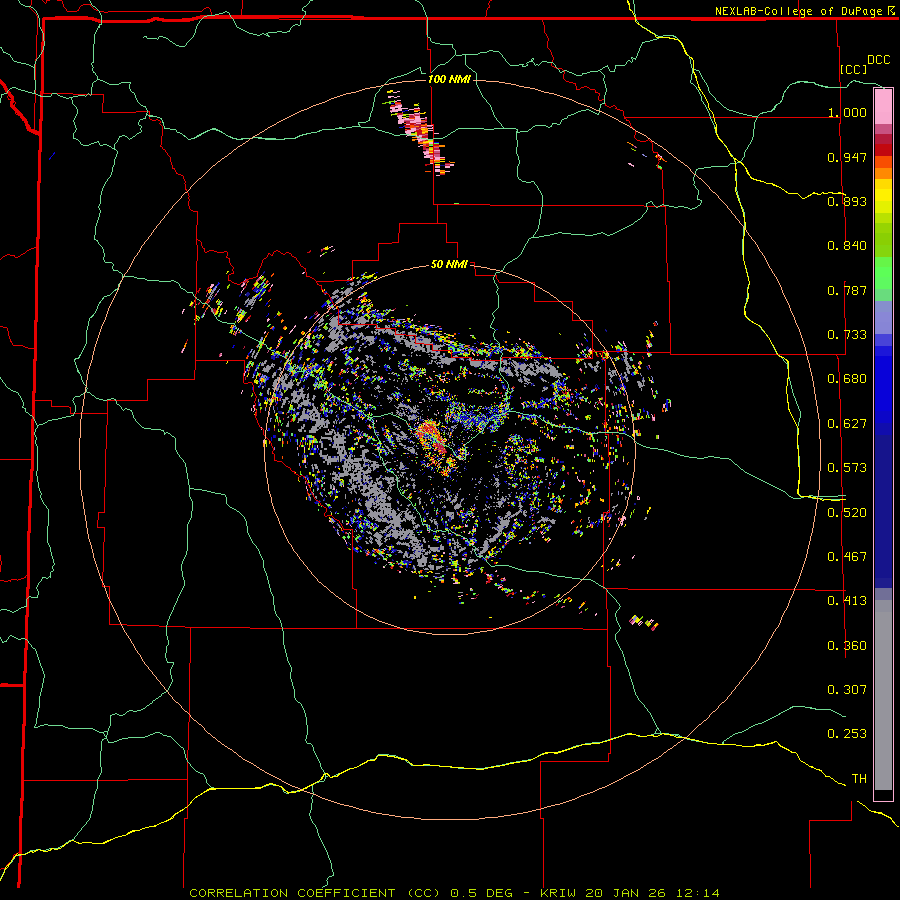The height and width of the screenshot is (900, 900).
Task: Click the 0.467 legend value
Action: [847, 557]
